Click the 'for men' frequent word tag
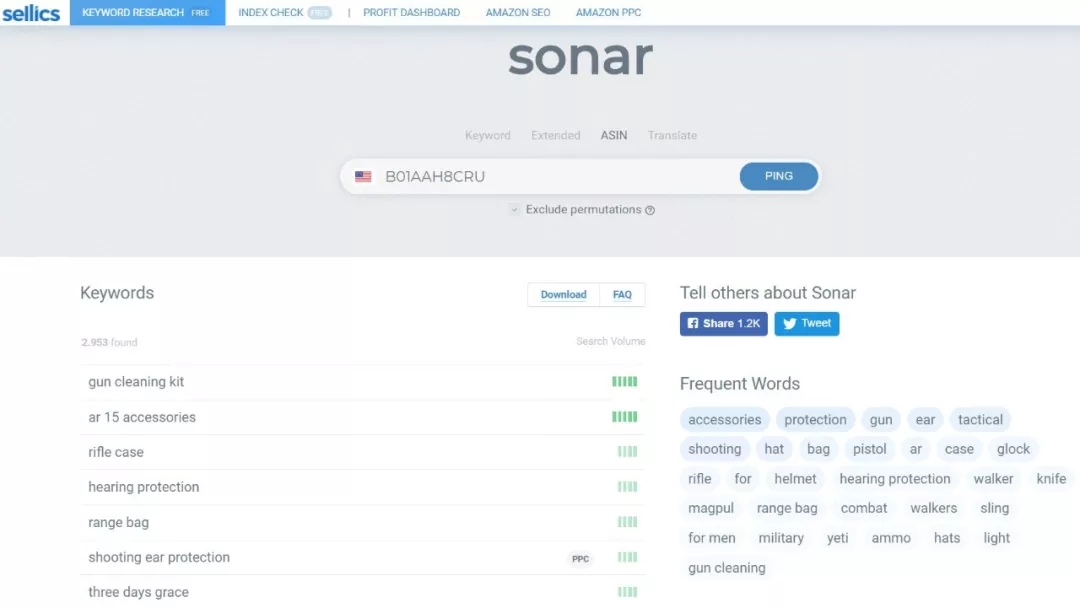 pos(712,538)
